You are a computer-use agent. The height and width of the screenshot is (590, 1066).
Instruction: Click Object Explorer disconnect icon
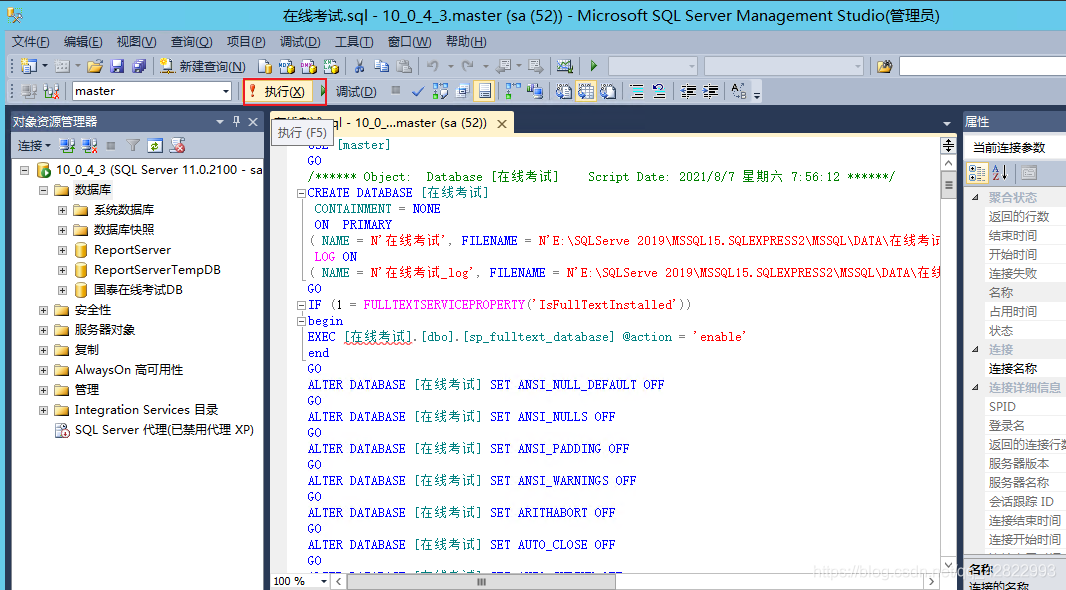pos(89,145)
